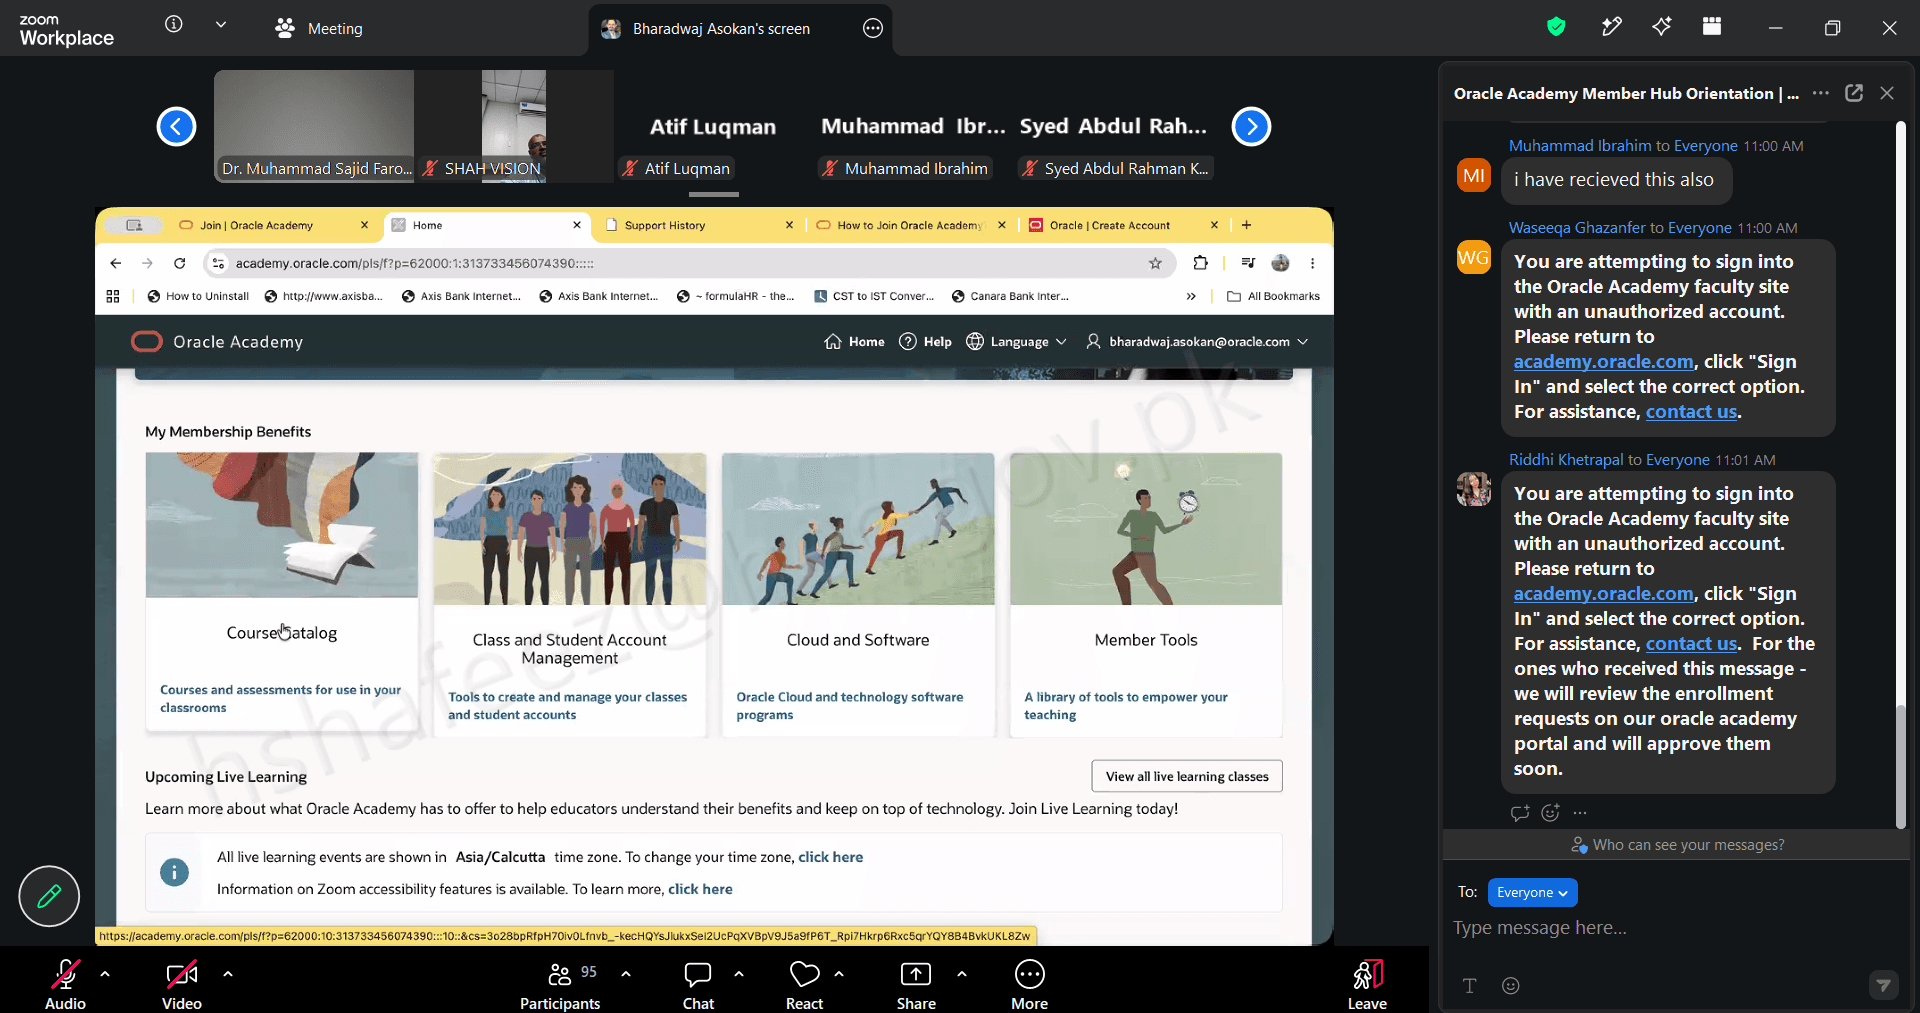Open the annotate pen icon in title bar
The image size is (1920, 1013).
point(1611,27)
